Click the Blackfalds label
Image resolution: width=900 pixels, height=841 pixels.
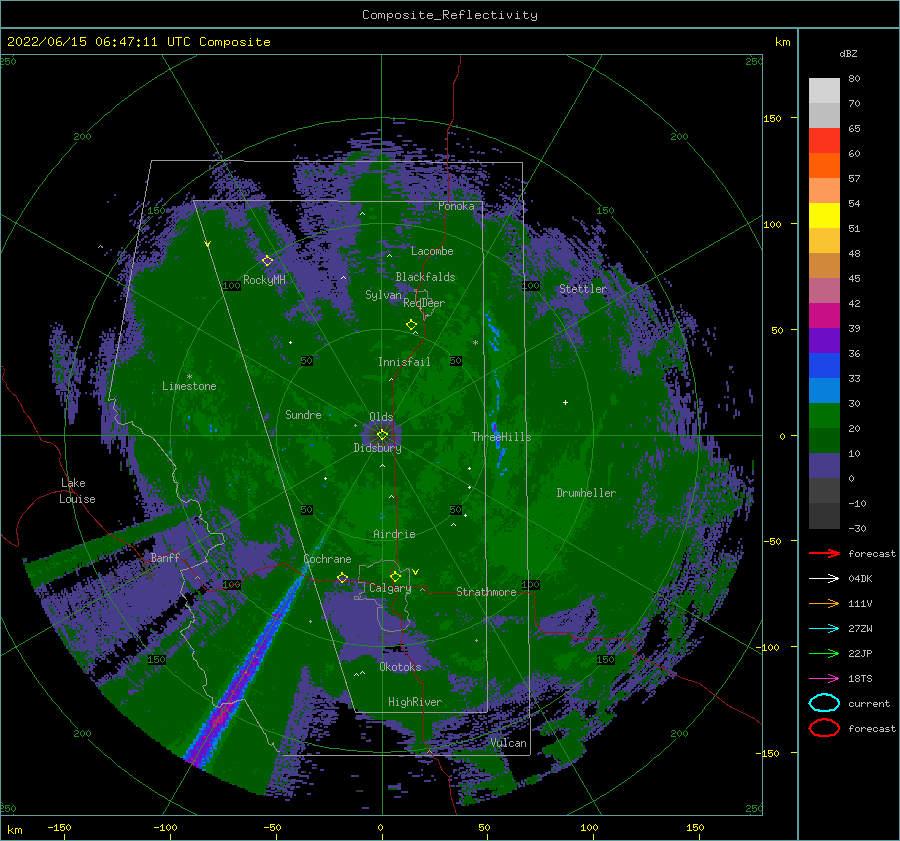(x=425, y=277)
